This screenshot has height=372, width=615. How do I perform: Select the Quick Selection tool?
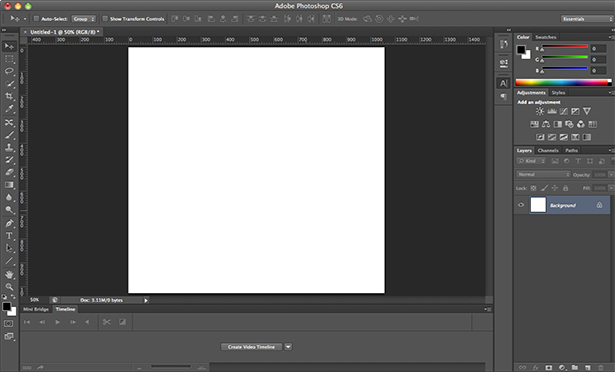[9, 84]
